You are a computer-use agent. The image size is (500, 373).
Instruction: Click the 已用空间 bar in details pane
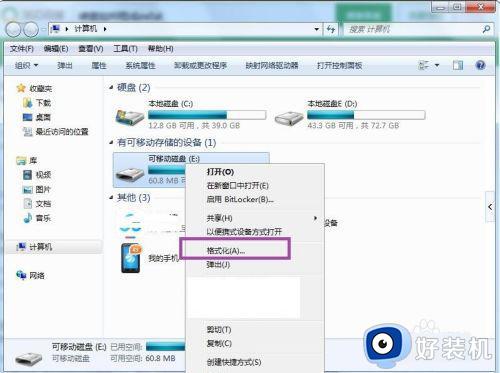(x=166, y=347)
